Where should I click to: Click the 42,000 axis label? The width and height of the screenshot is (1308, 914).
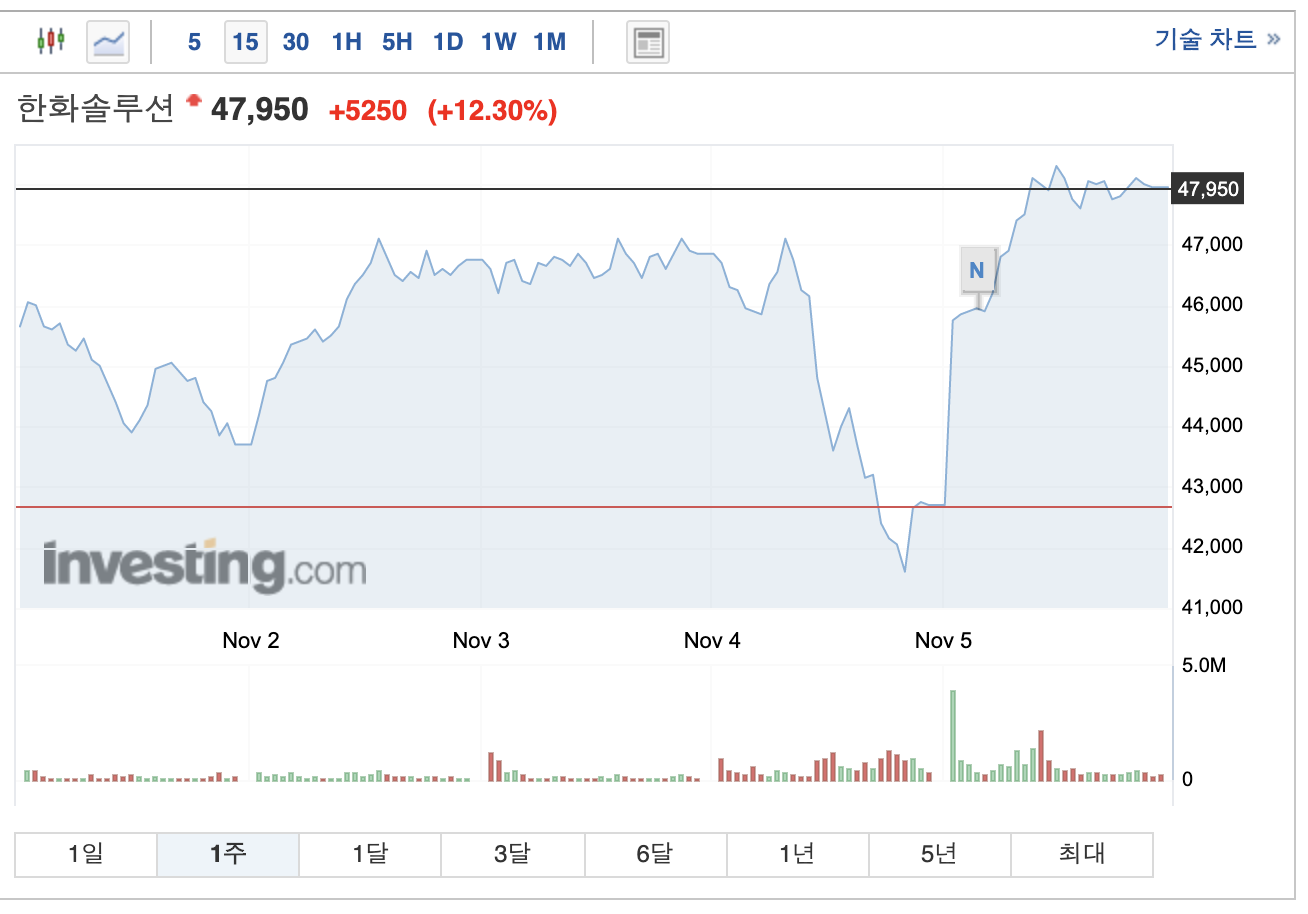pos(1212,547)
